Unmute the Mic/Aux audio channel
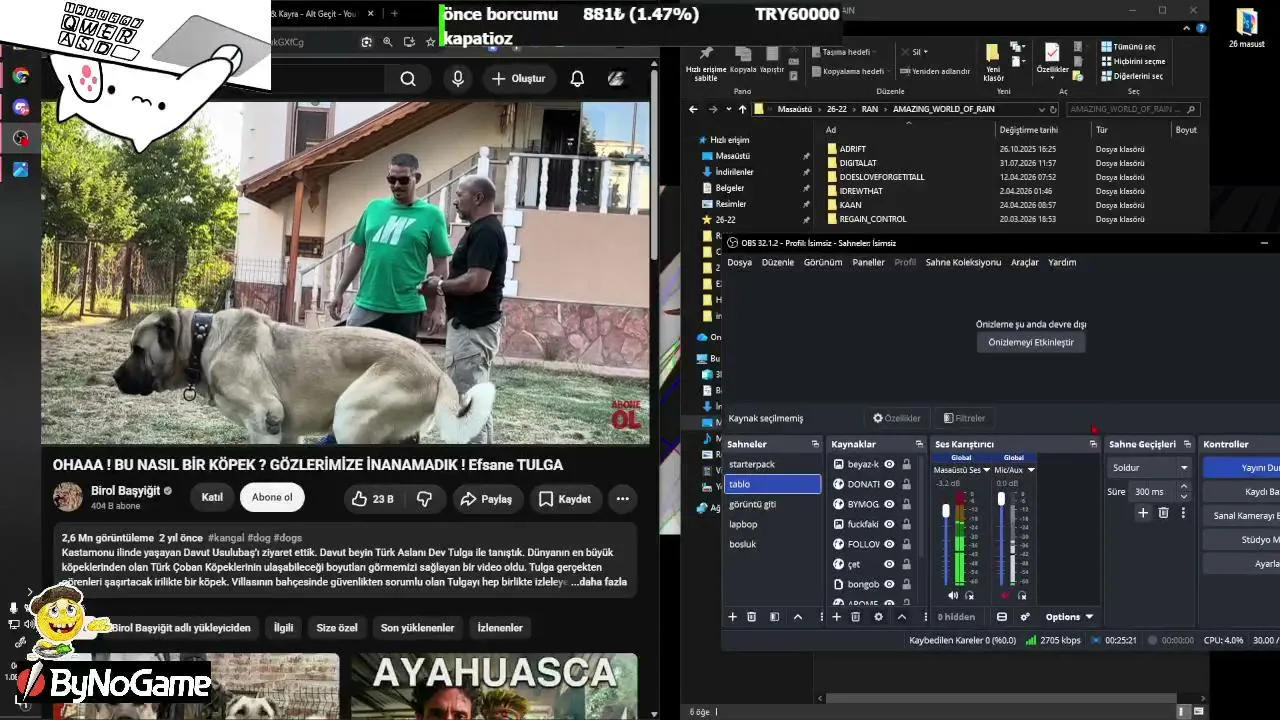 [x=1005, y=595]
